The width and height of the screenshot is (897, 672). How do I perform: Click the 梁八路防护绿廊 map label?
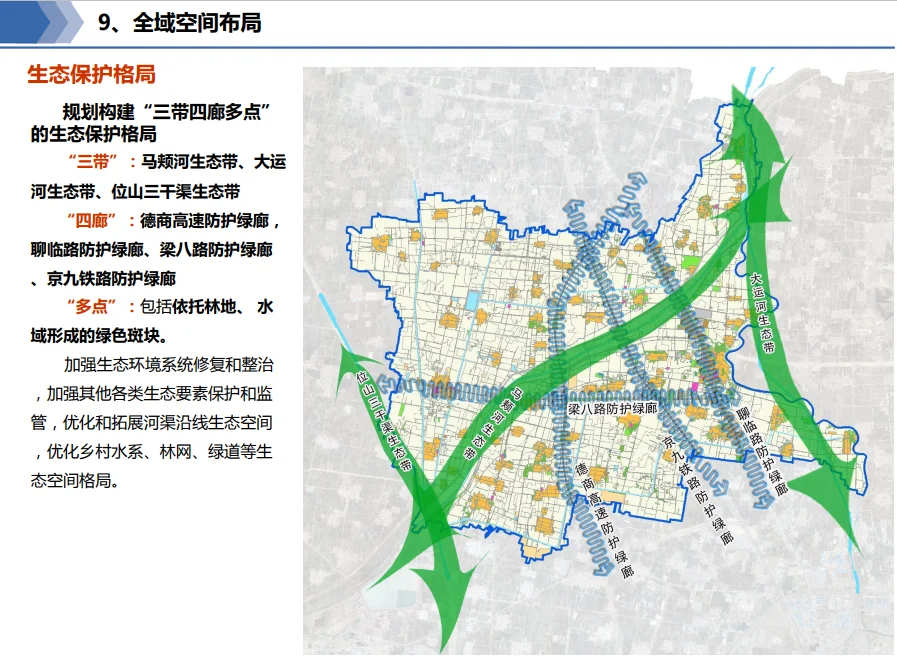tap(611, 409)
